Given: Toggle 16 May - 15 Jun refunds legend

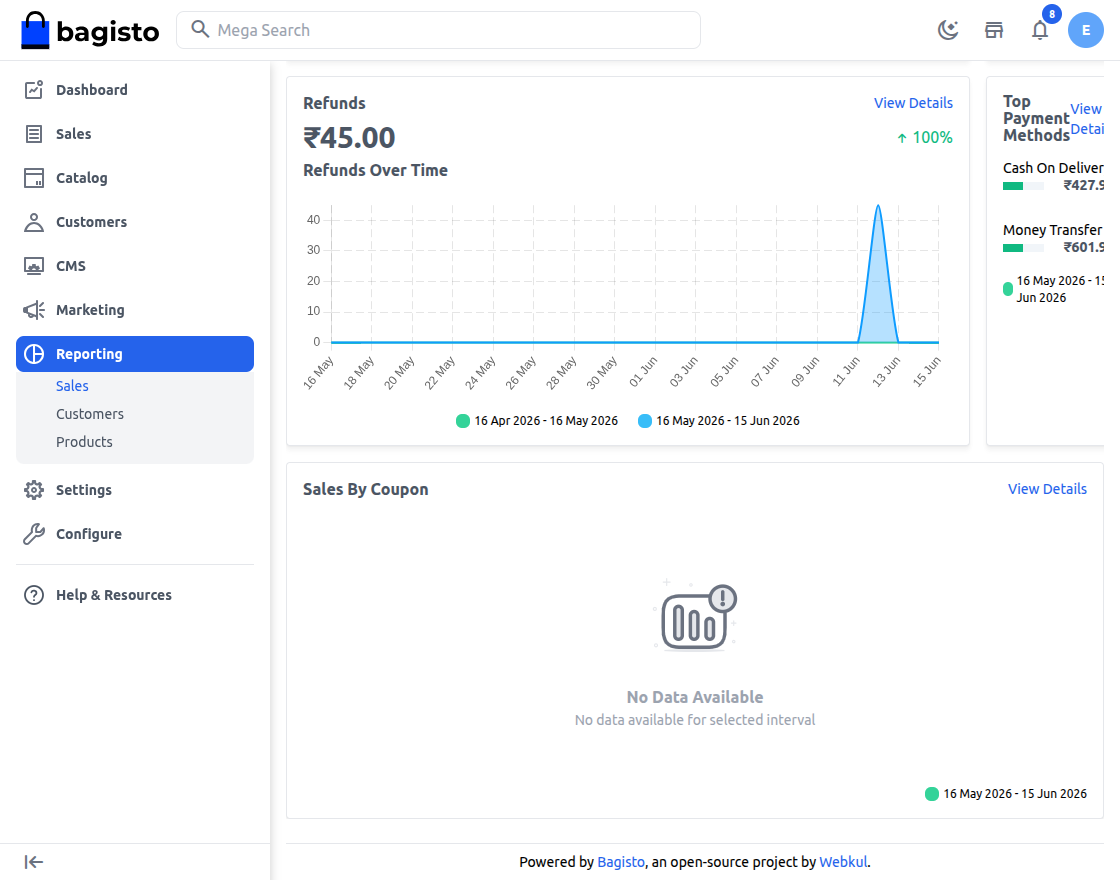Looking at the screenshot, I should click(719, 421).
